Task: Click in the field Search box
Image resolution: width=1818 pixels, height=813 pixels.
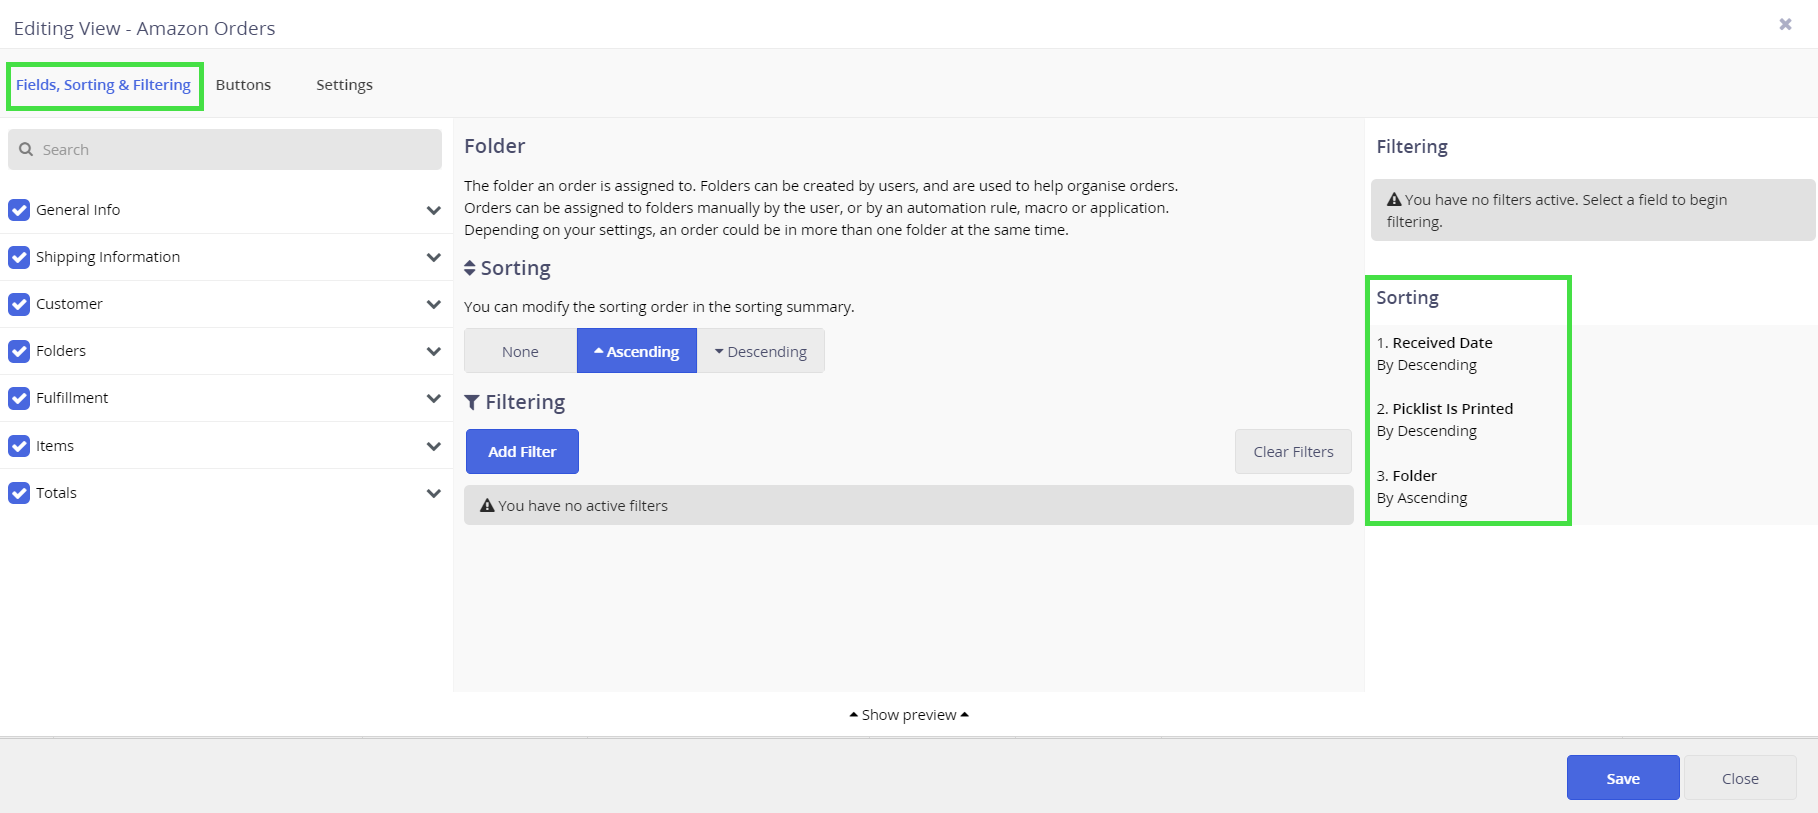Action: [x=235, y=150]
